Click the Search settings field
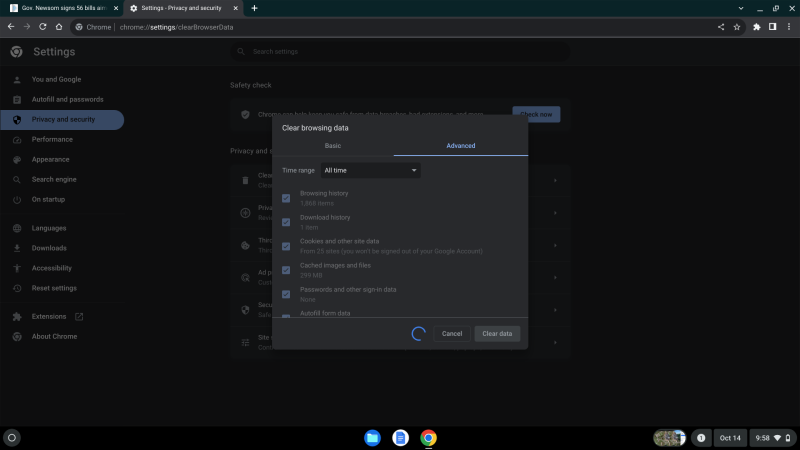This screenshot has height=450, width=800. coord(400,51)
